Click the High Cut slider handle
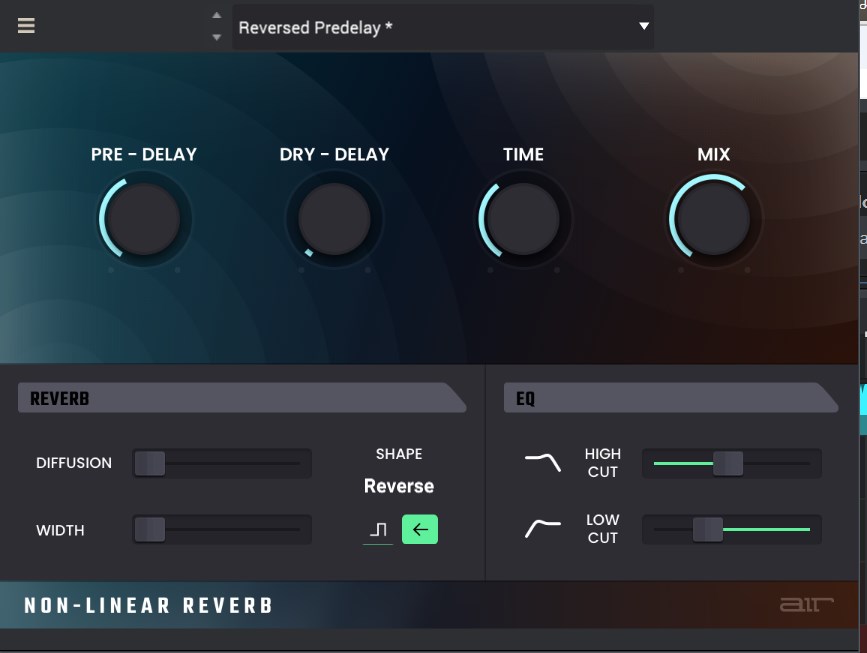 pos(727,463)
